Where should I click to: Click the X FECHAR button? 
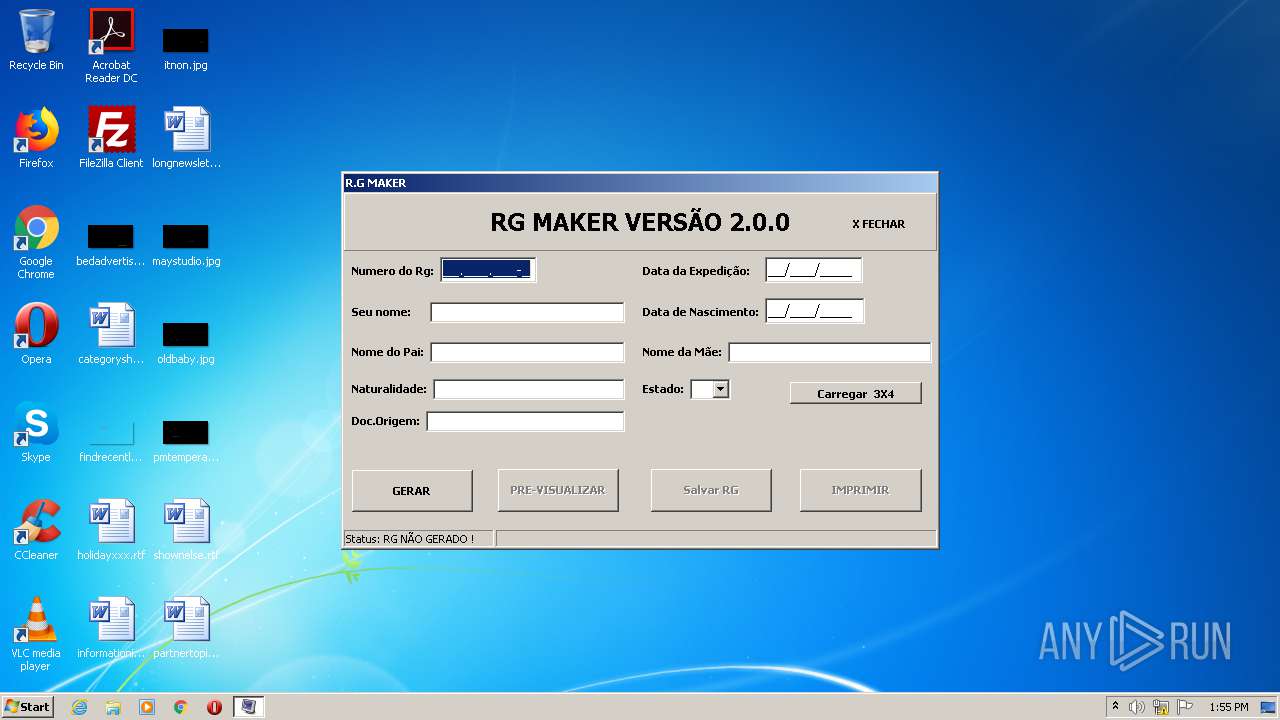point(878,224)
